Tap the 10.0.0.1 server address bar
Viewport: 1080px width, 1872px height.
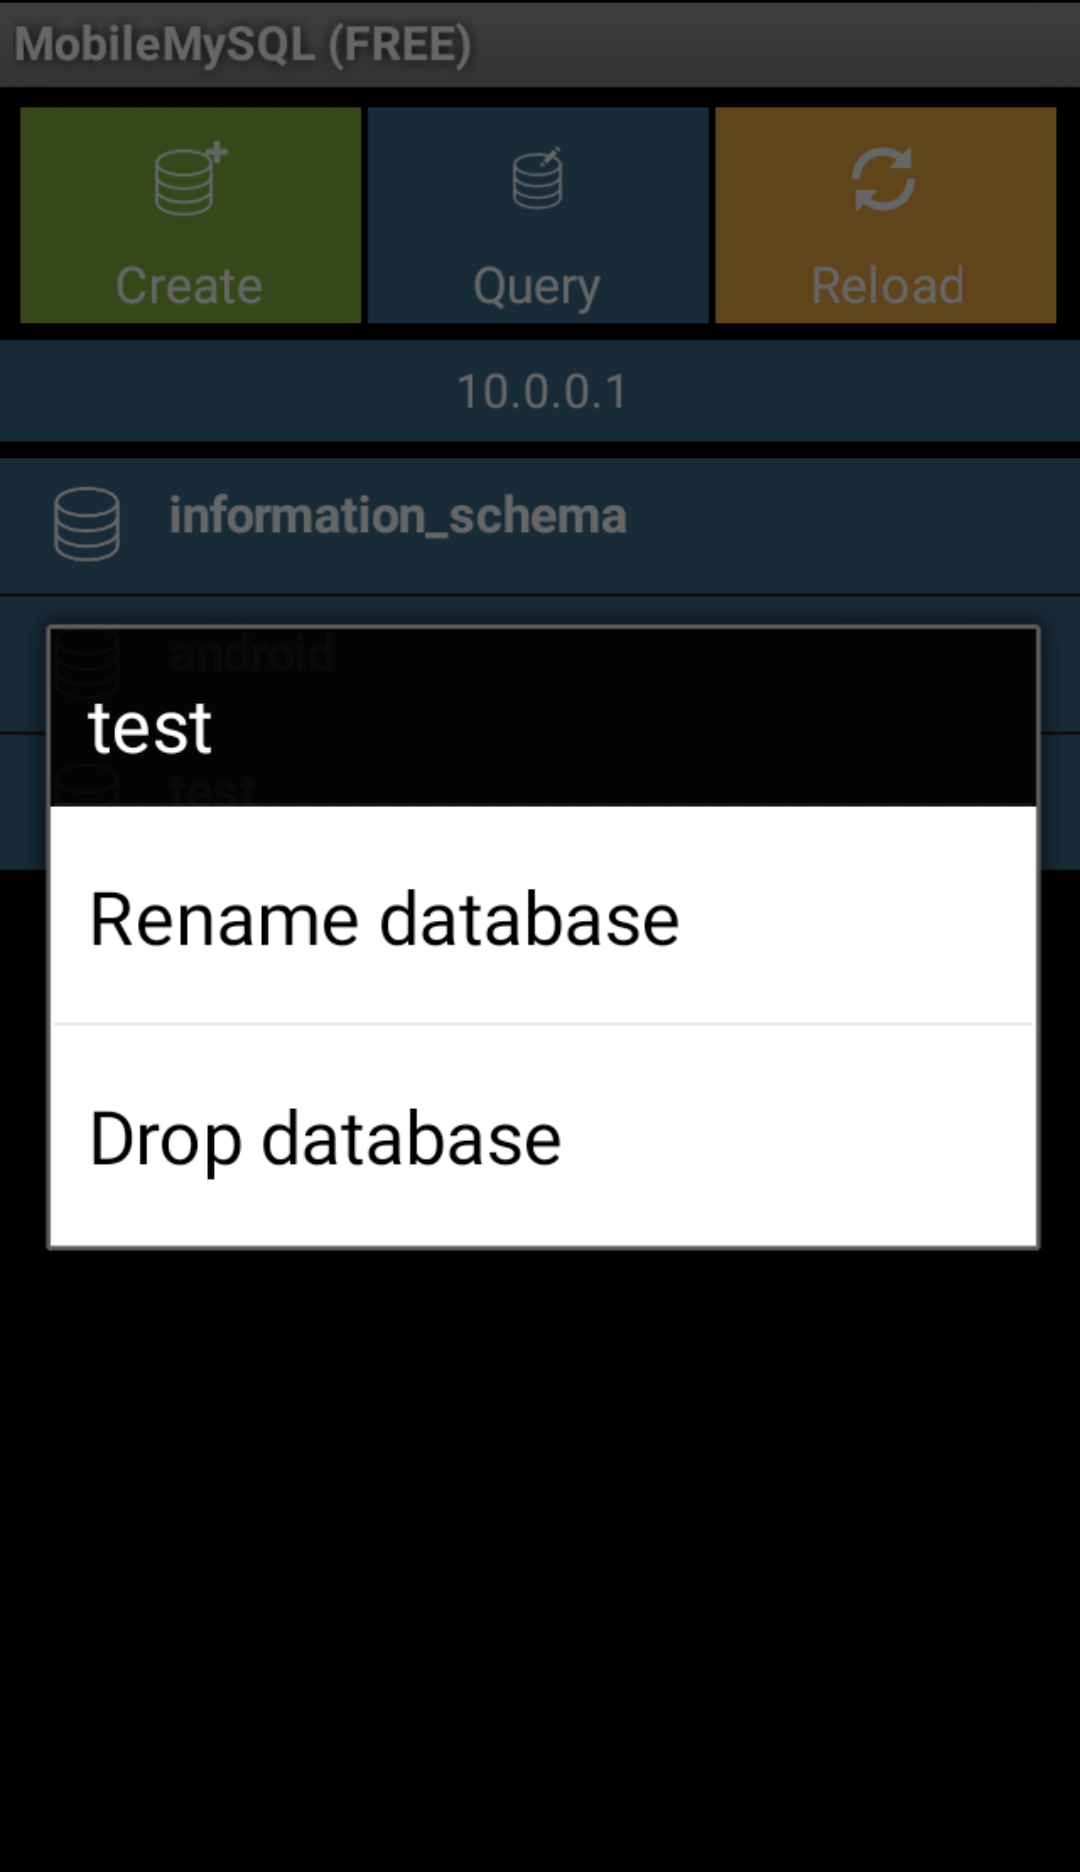(540, 391)
